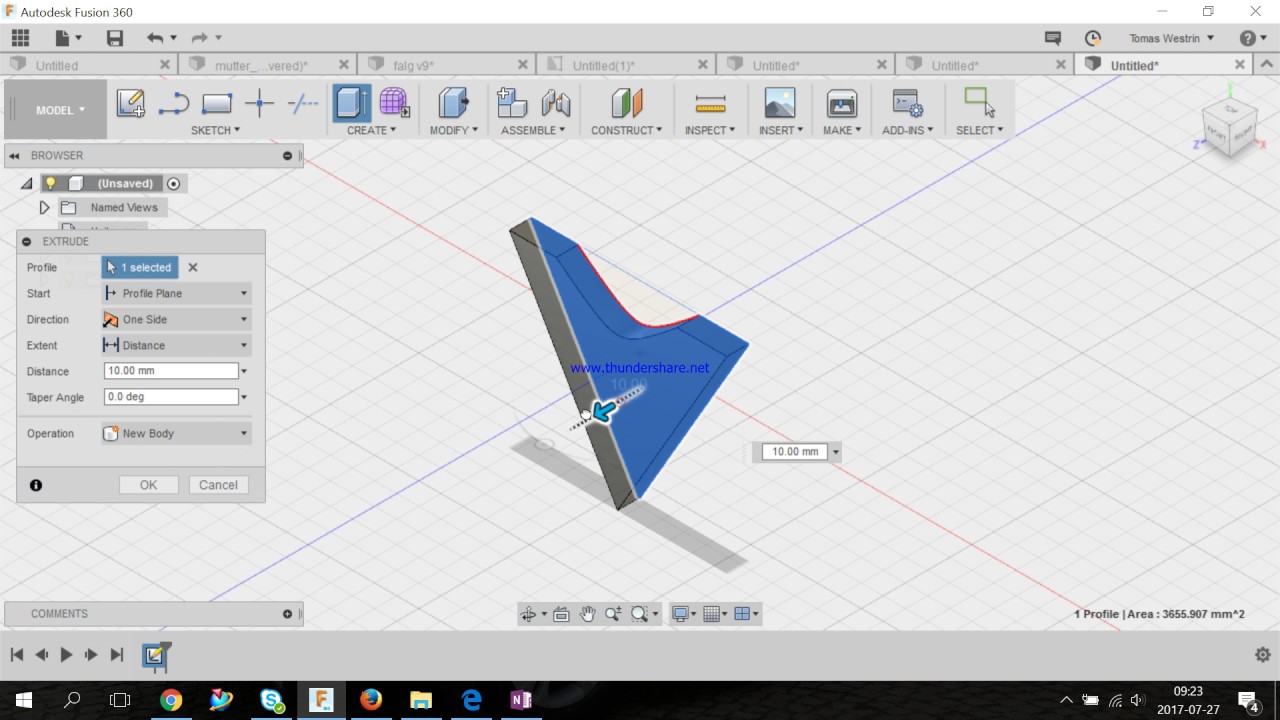Click the Measure inspect icon
1280x720 pixels.
pos(710,103)
